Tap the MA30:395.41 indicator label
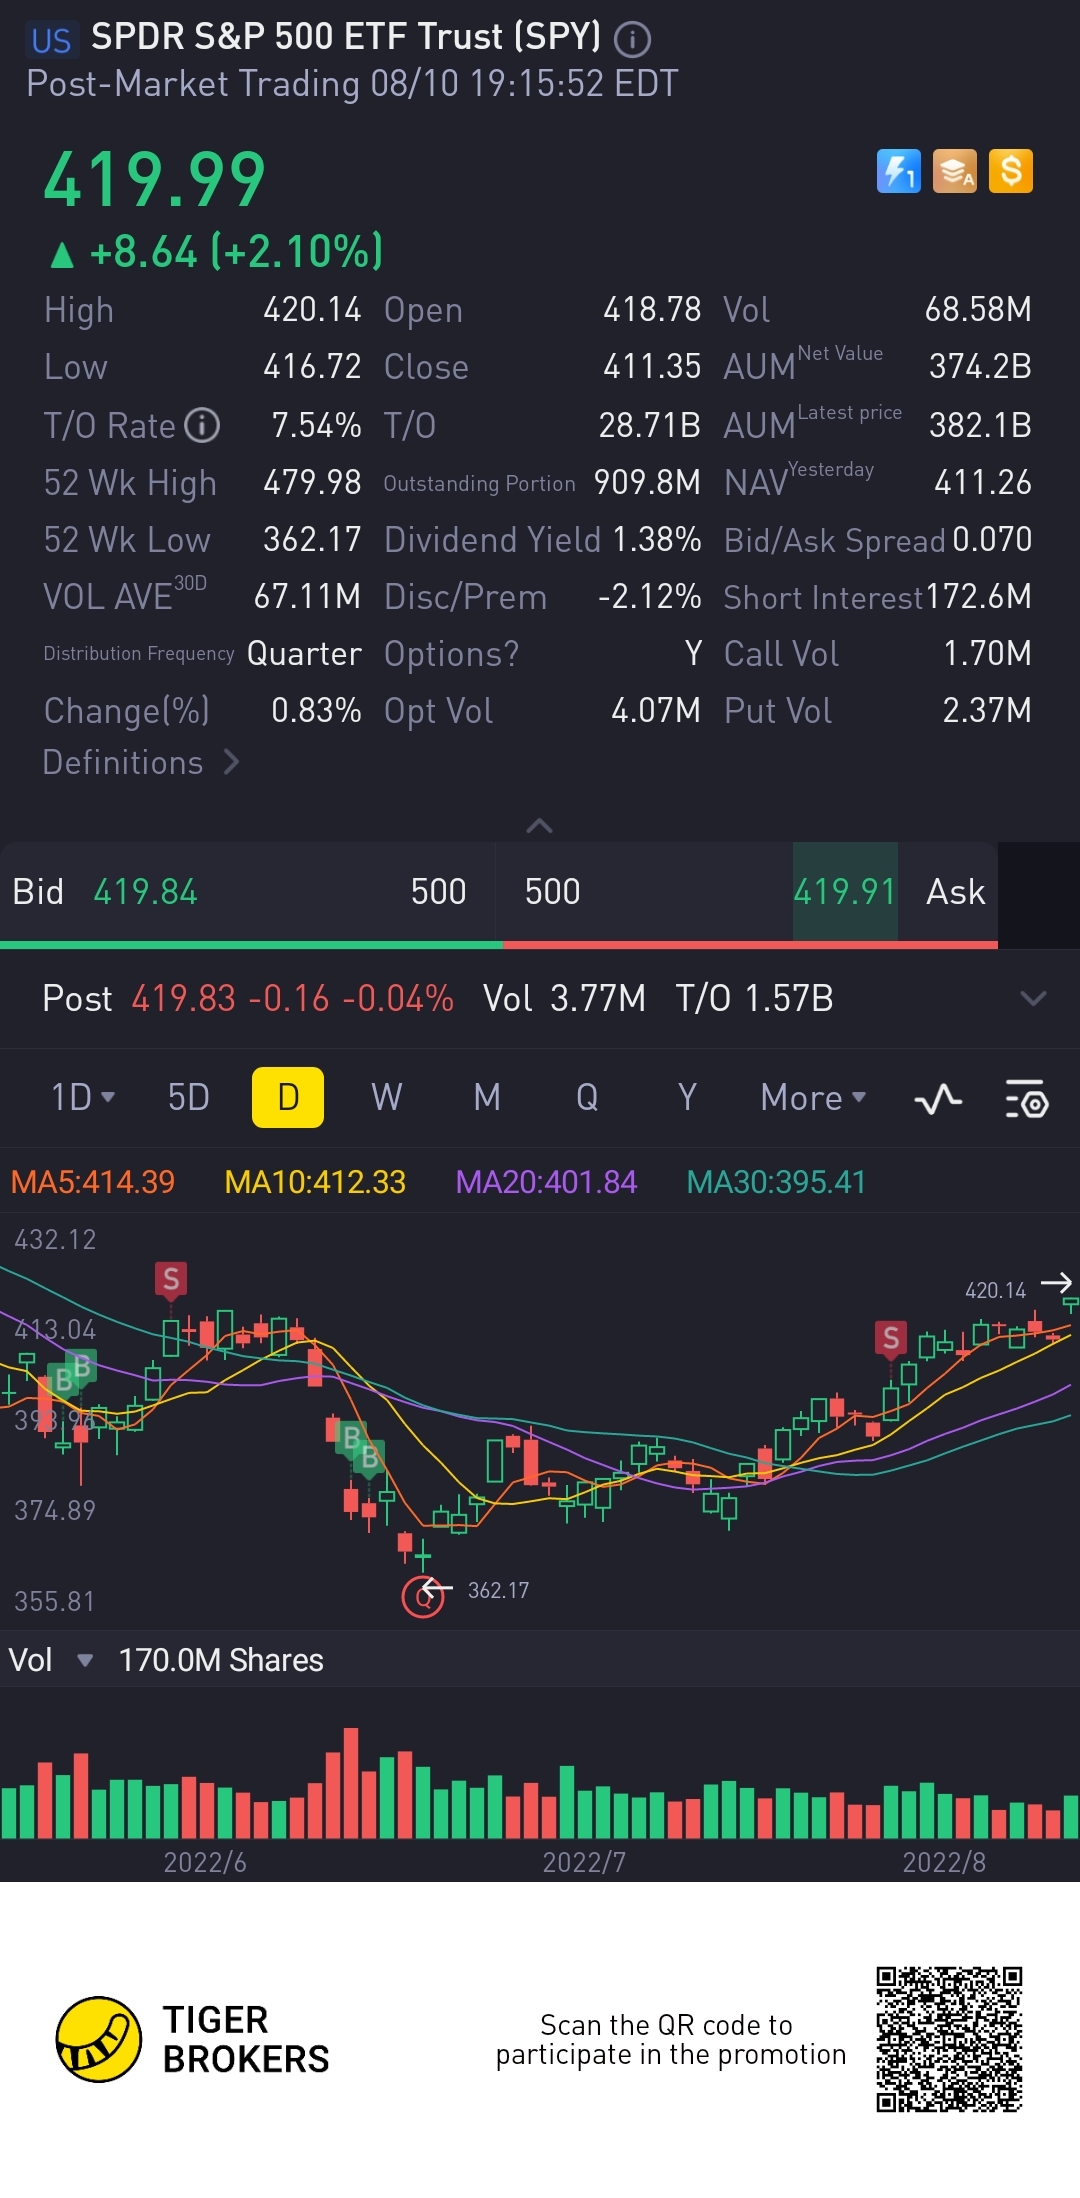Image resolution: width=1080 pixels, height=2198 pixels. point(776,1182)
